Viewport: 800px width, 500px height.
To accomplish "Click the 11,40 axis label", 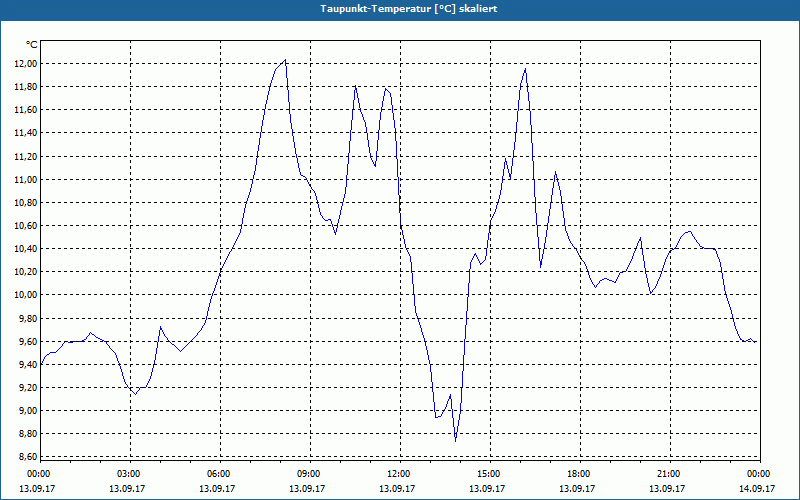I will click(26, 133).
